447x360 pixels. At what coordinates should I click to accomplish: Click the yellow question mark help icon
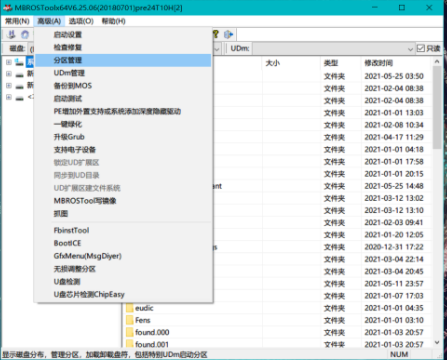[216, 34]
